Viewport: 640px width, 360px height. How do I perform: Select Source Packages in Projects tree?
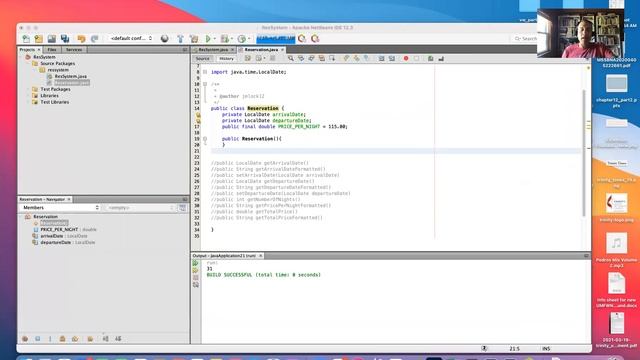[x=57, y=64]
